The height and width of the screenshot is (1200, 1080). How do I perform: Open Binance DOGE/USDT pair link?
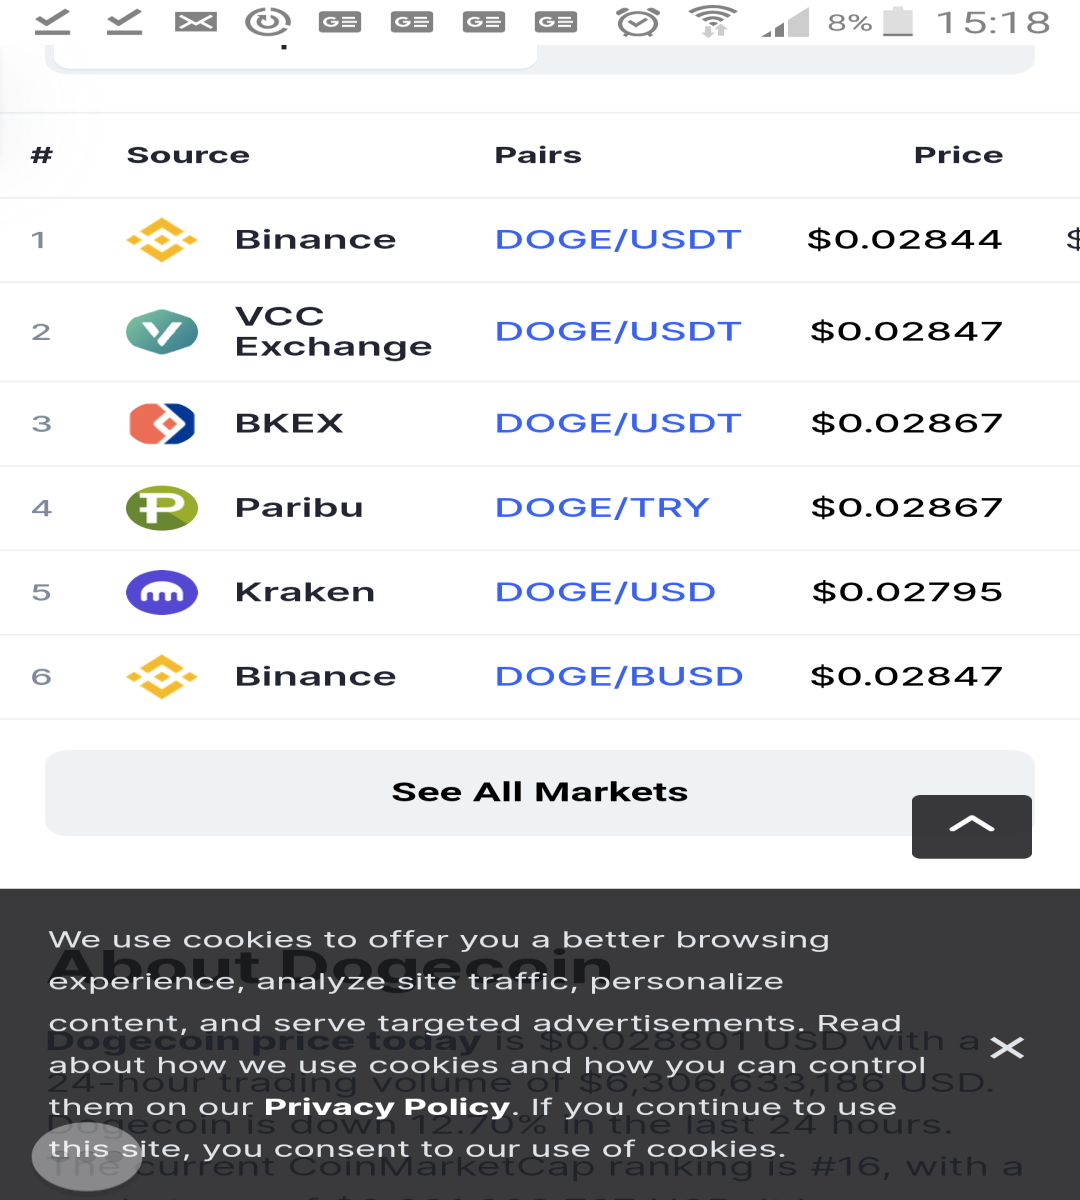coord(618,240)
